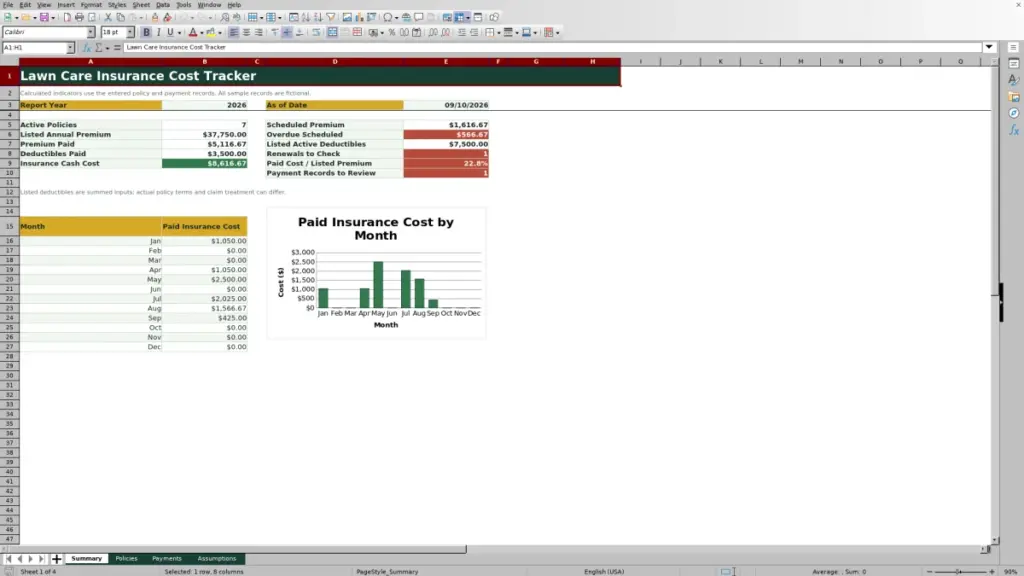Click the font color A swatch

(x=193, y=32)
